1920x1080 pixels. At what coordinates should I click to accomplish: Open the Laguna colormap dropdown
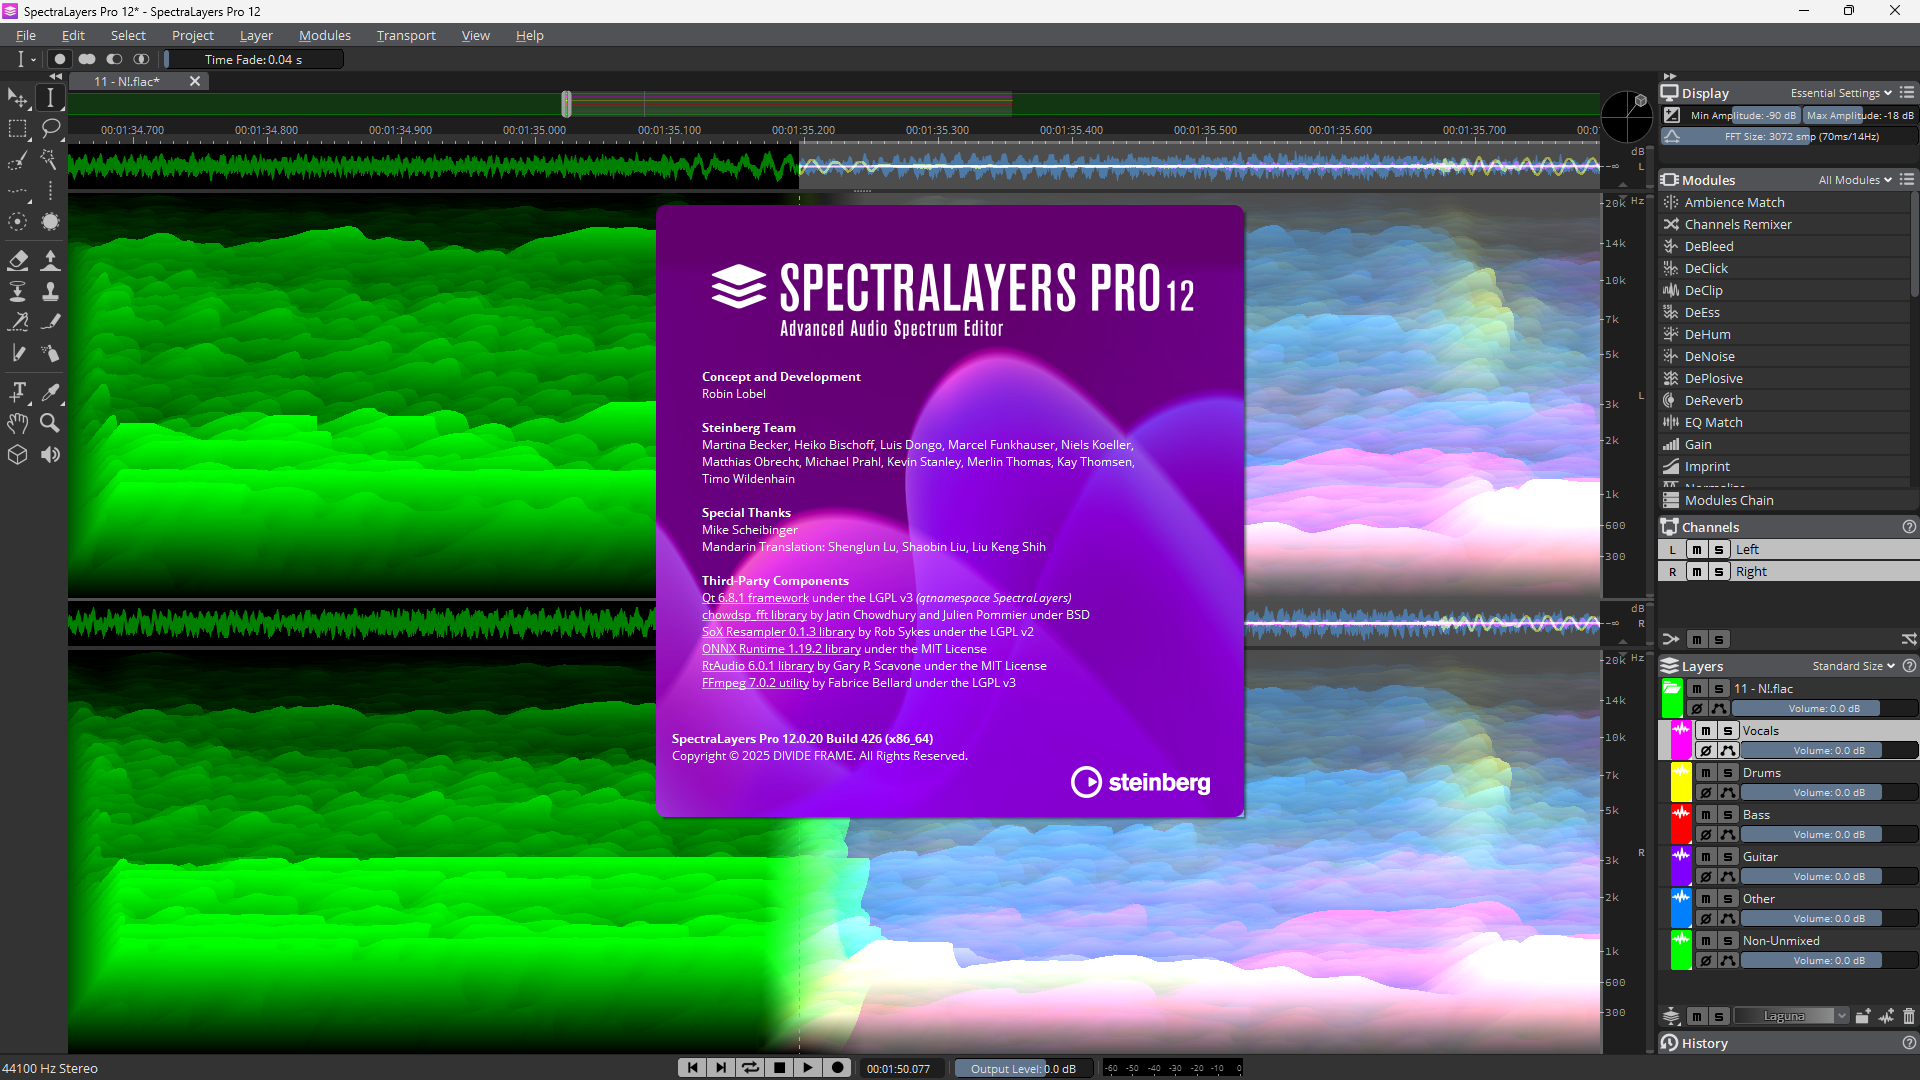(1791, 1016)
